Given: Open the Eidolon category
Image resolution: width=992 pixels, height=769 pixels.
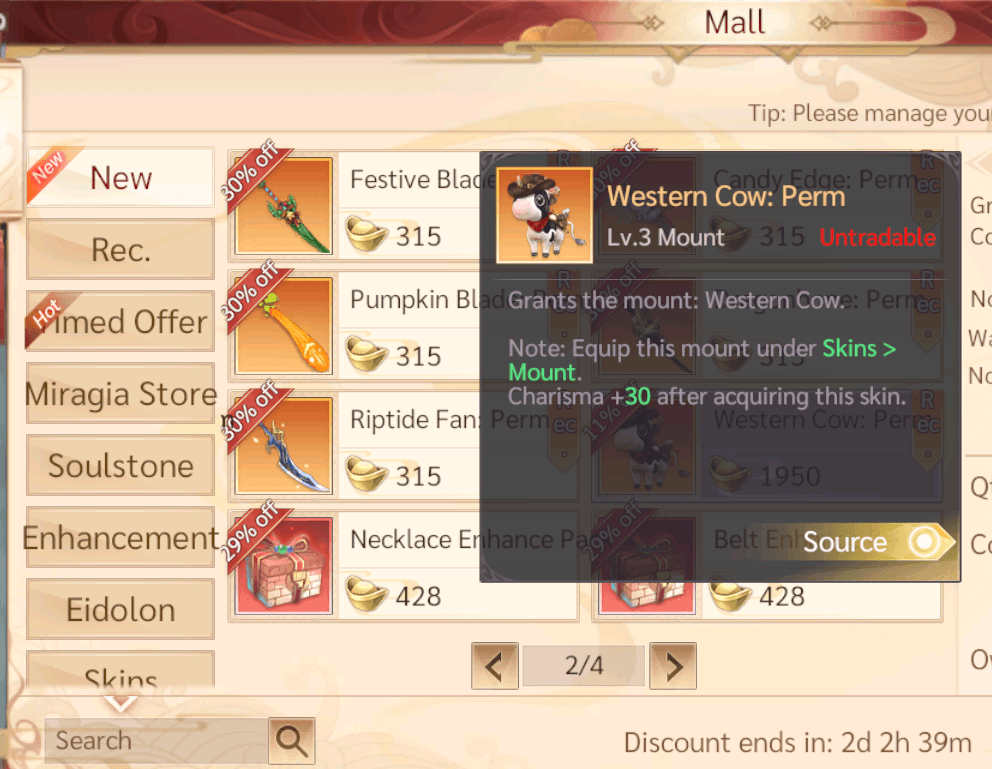Looking at the screenshot, I should point(121,610).
